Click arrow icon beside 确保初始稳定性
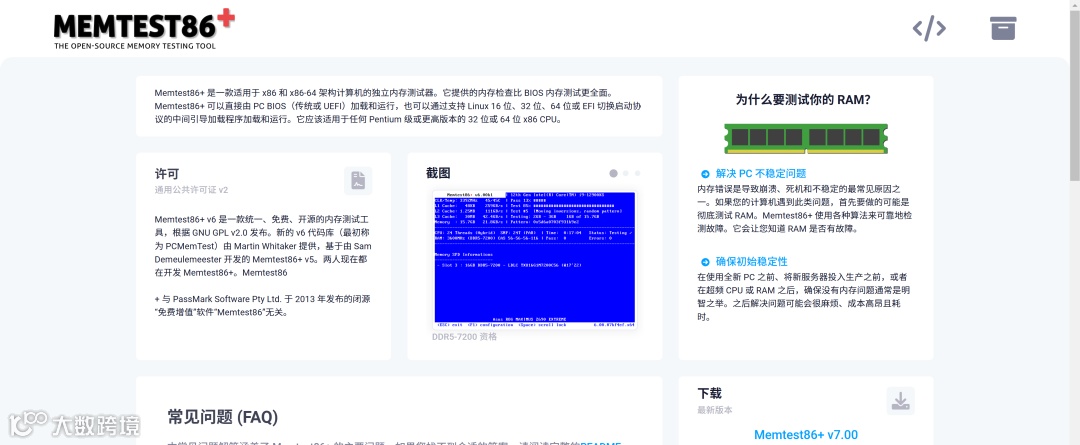This screenshot has width=1080, height=445. (705, 262)
